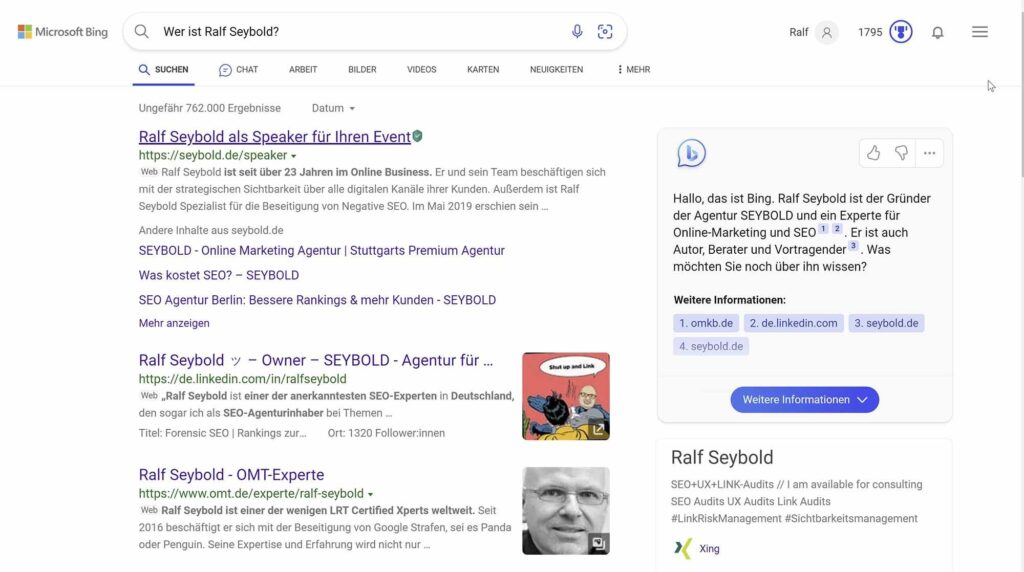Open 'Was kostet SEO? – SEYBOLD' link
Viewport: 1024px width, 572px height.
coord(219,275)
